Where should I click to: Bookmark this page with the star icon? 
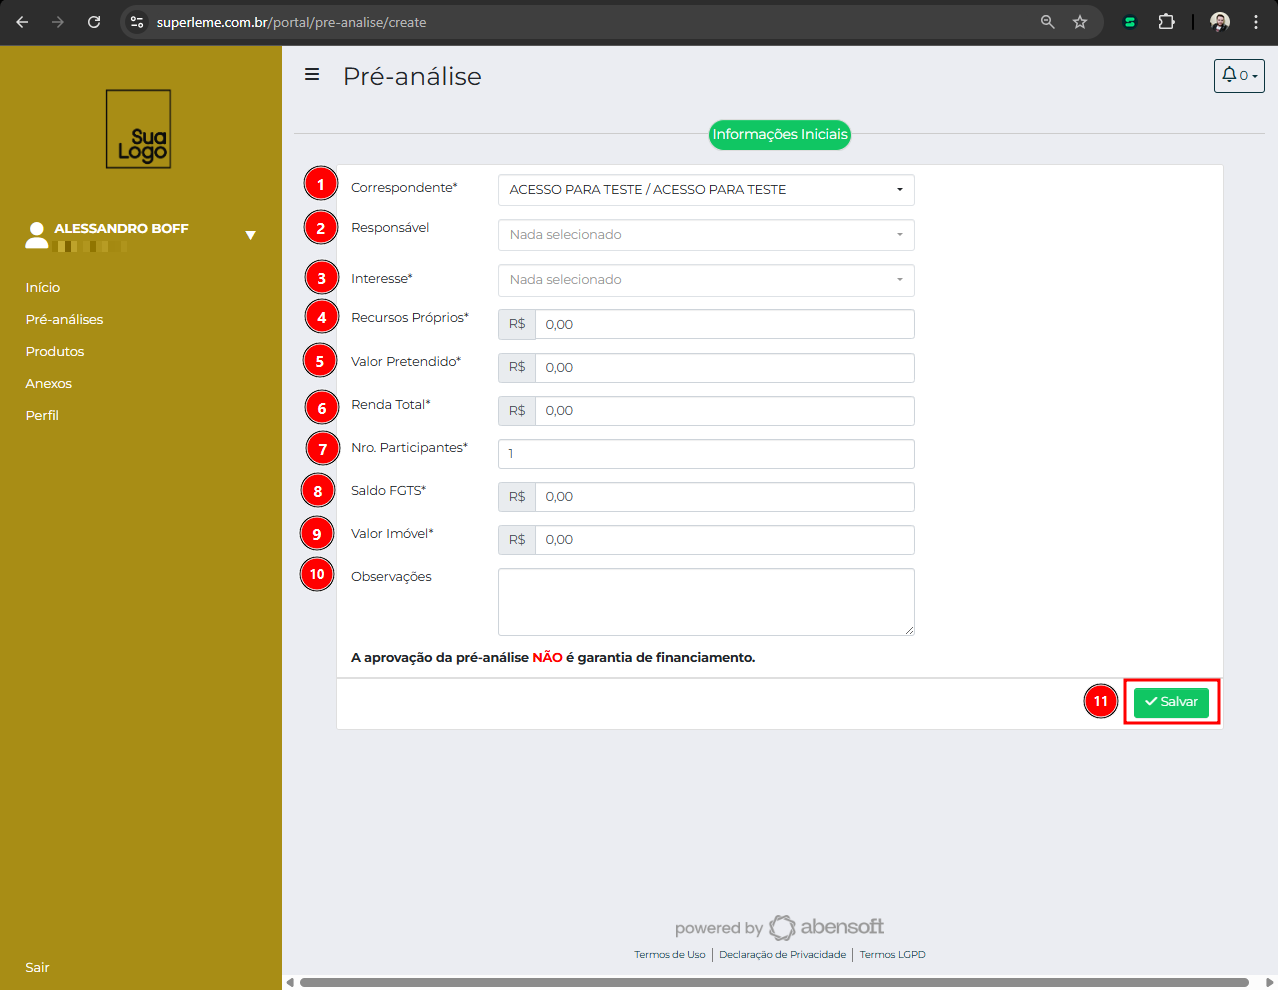click(1080, 22)
